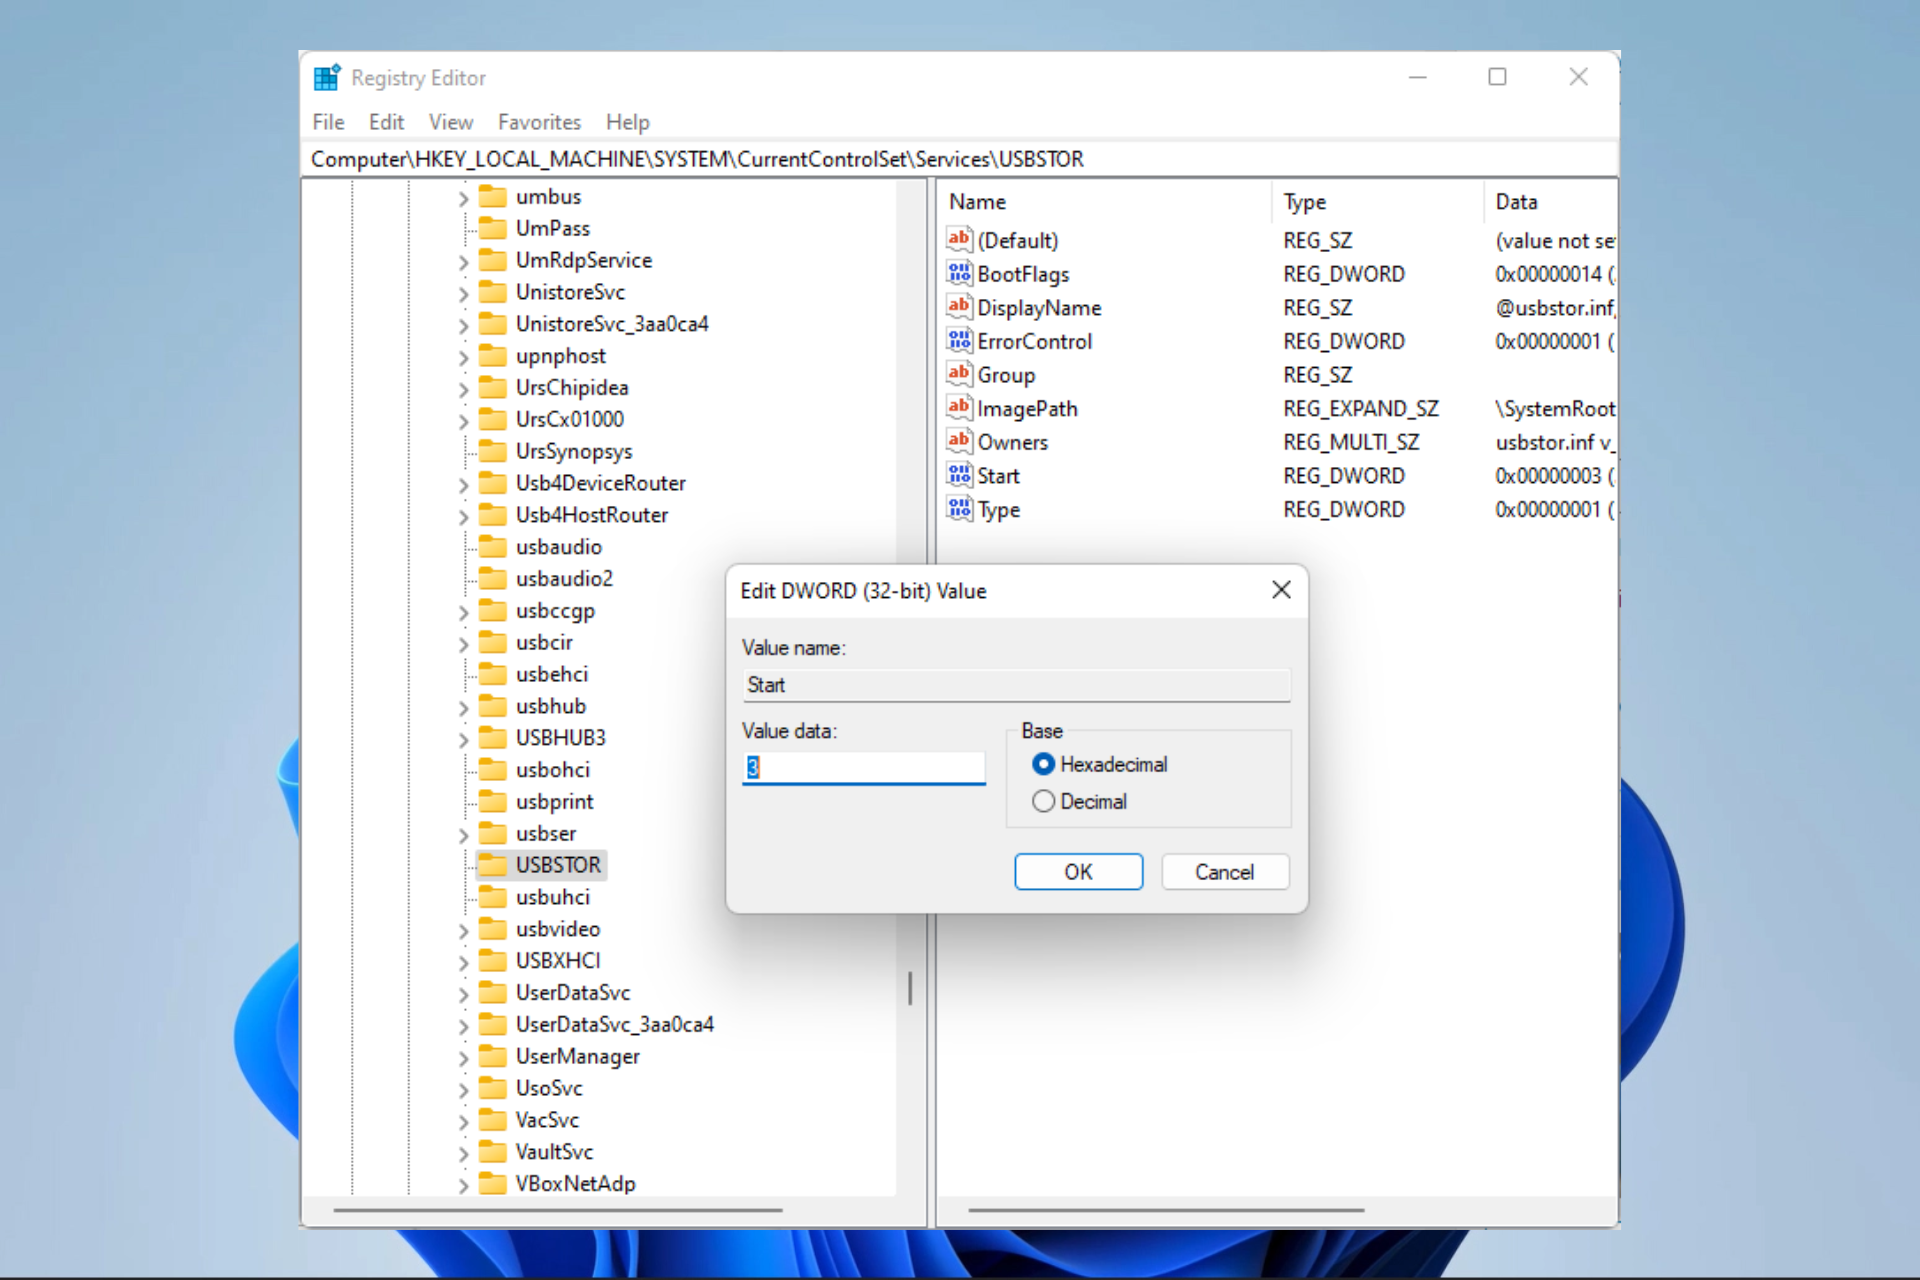Screen dimensions: 1920x1280
Task: Expand the usbccgp tree node
Action: pyautogui.click(x=463, y=612)
